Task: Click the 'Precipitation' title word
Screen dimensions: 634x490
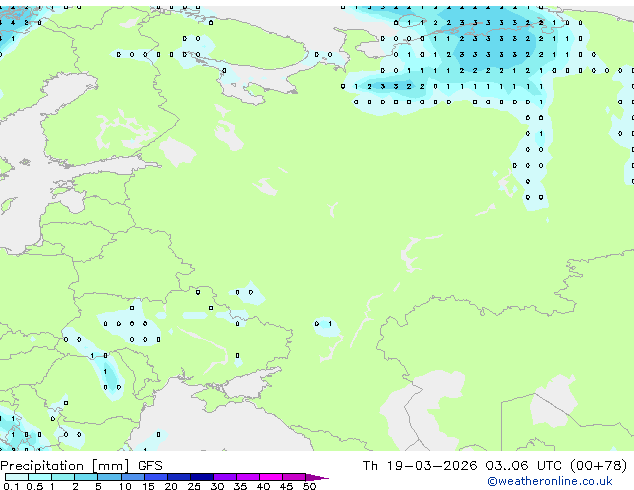Action: tap(42, 466)
